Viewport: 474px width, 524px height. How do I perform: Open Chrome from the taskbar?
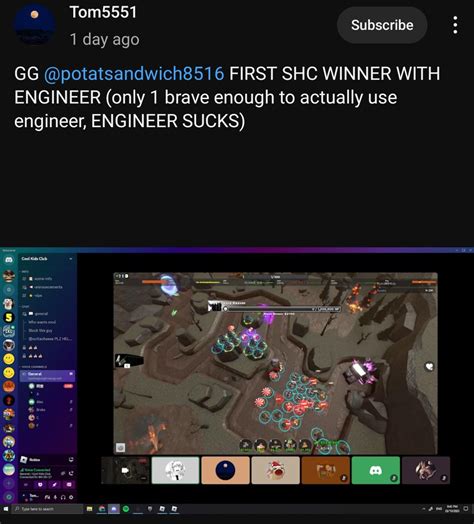pyautogui.click(x=102, y=509)
